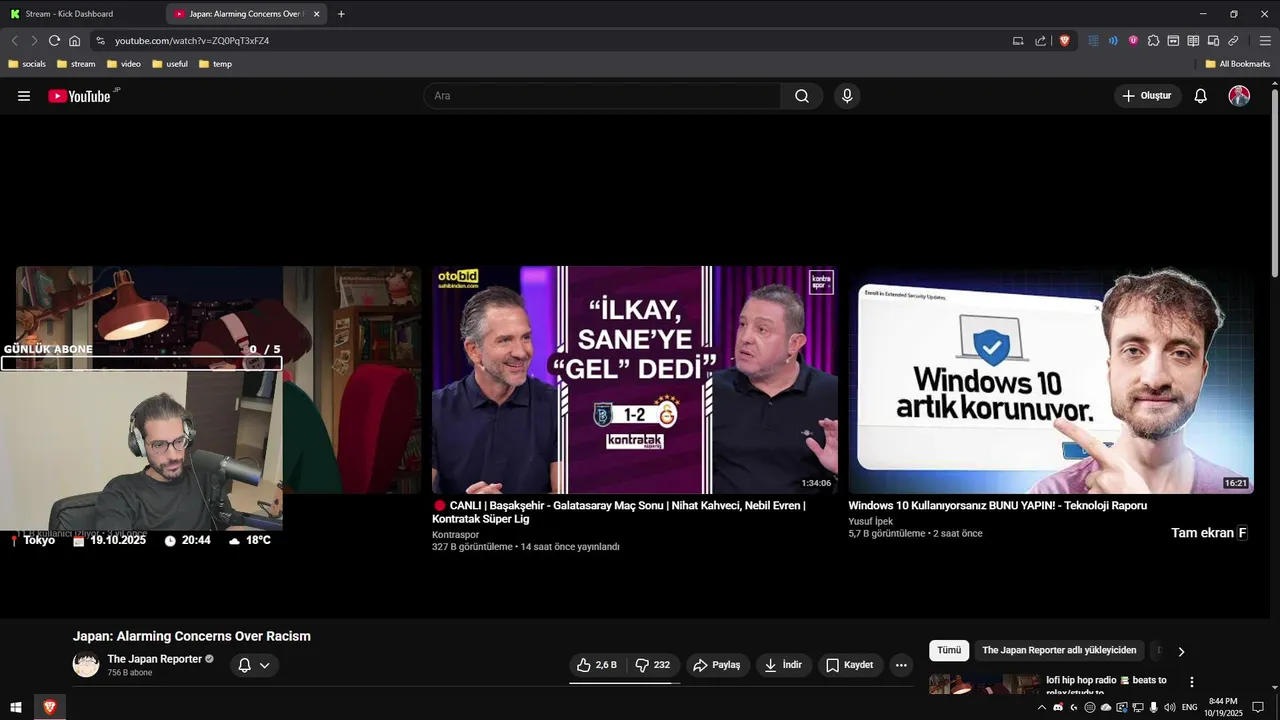Open The Japan Reporter channel avatar
This screenshot has width=1280, height=720.
[86, 664]
